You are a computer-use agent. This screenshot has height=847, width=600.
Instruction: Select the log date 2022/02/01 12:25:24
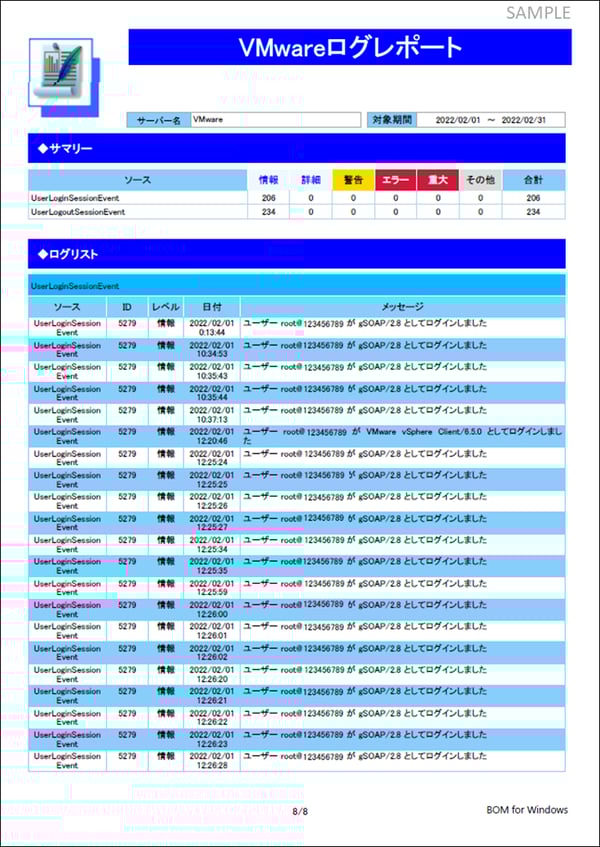pyautogui.click(x=212, y=458)
